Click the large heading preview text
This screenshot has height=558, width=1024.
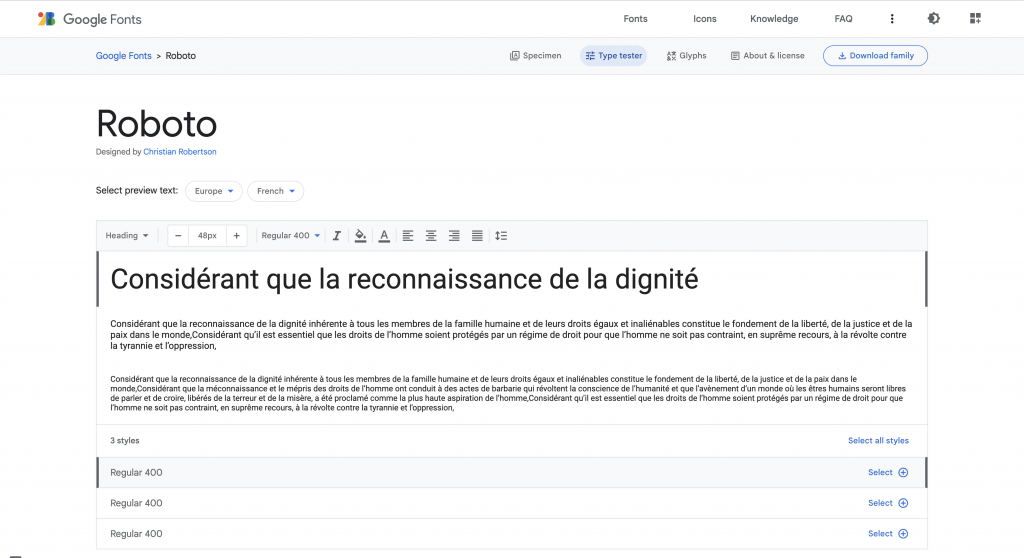404,280
